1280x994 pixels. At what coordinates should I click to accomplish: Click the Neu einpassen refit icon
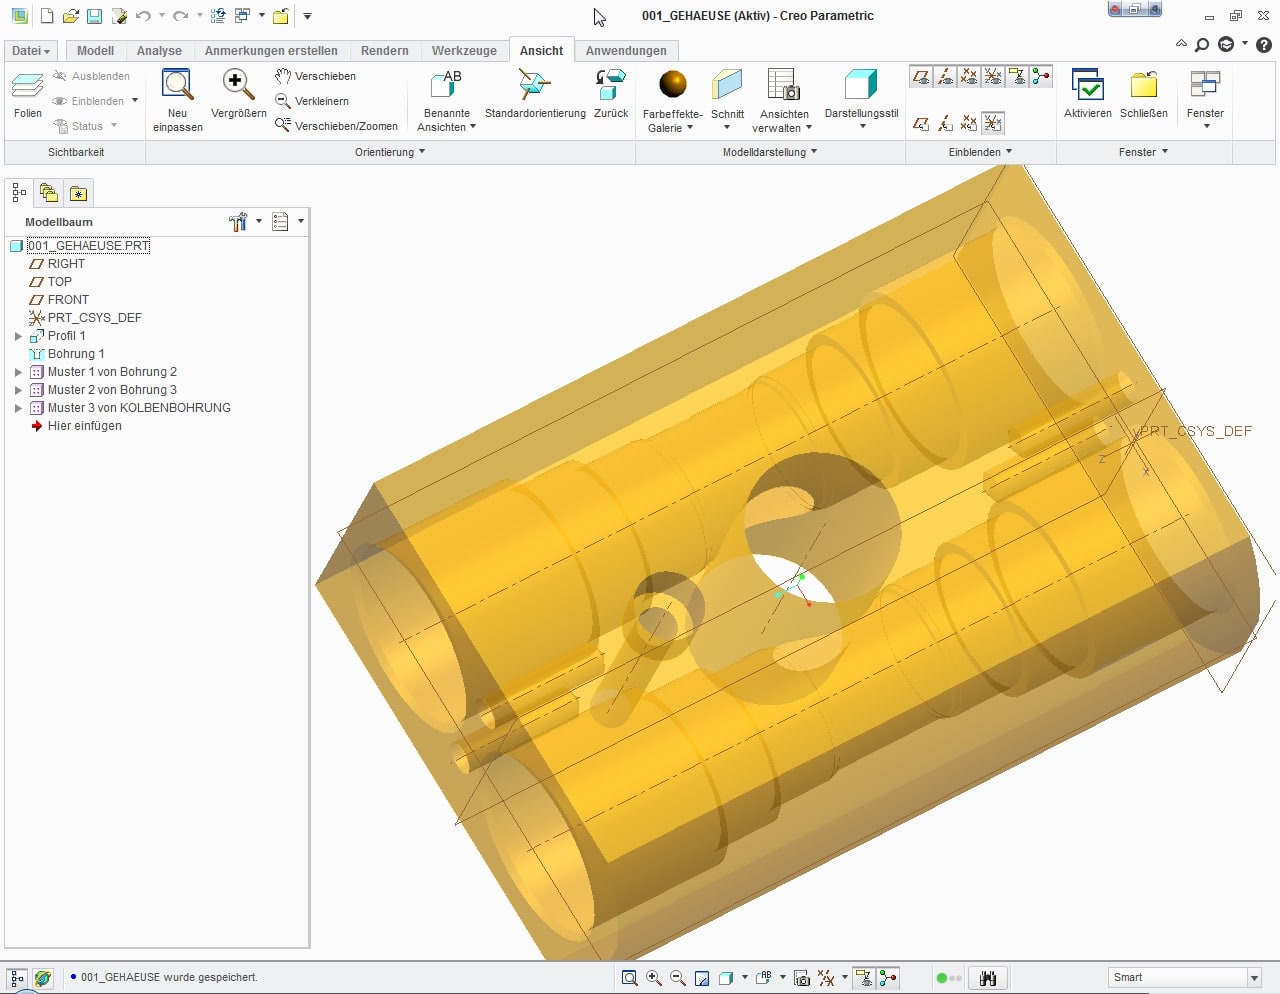pyautogui.click(x=177, y=86)
